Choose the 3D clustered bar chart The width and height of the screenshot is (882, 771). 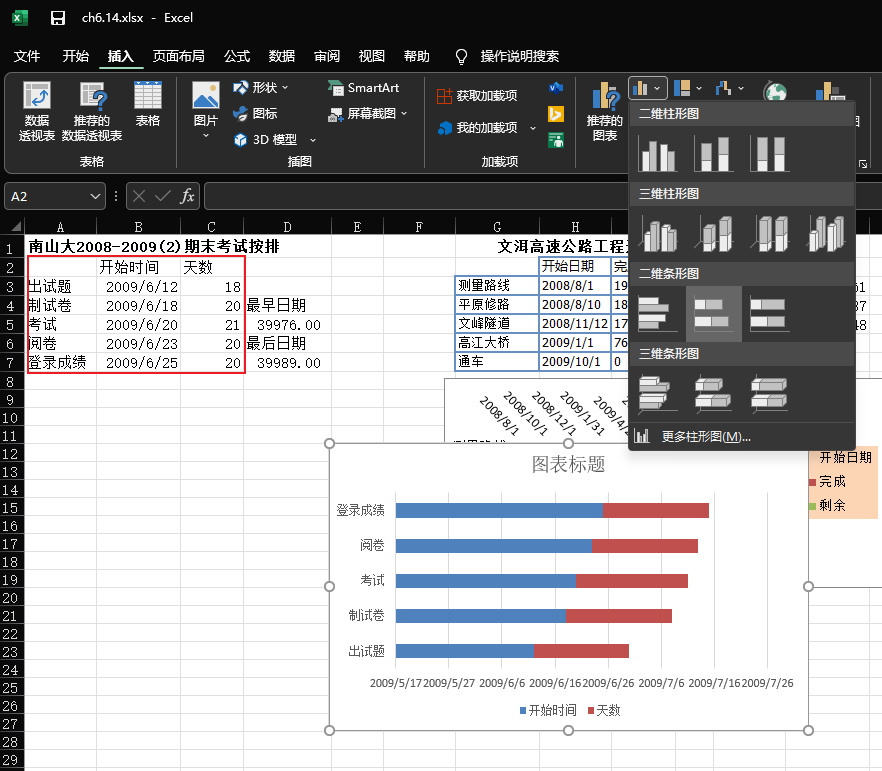point(656,393)
